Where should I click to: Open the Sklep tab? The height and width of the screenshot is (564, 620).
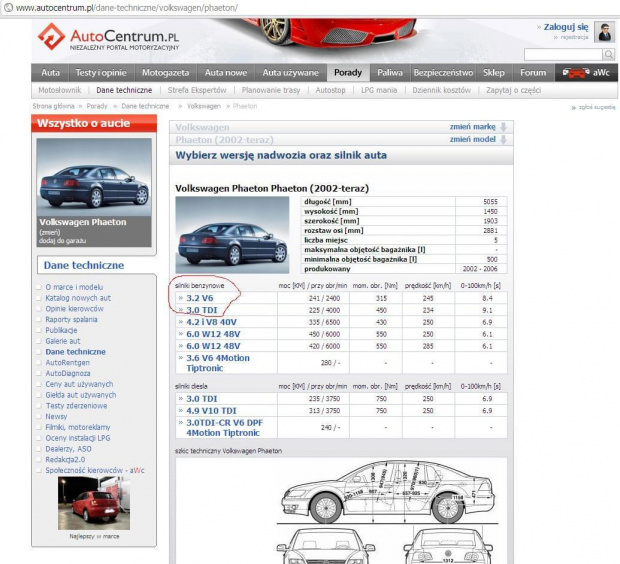(x=494, y=73)
